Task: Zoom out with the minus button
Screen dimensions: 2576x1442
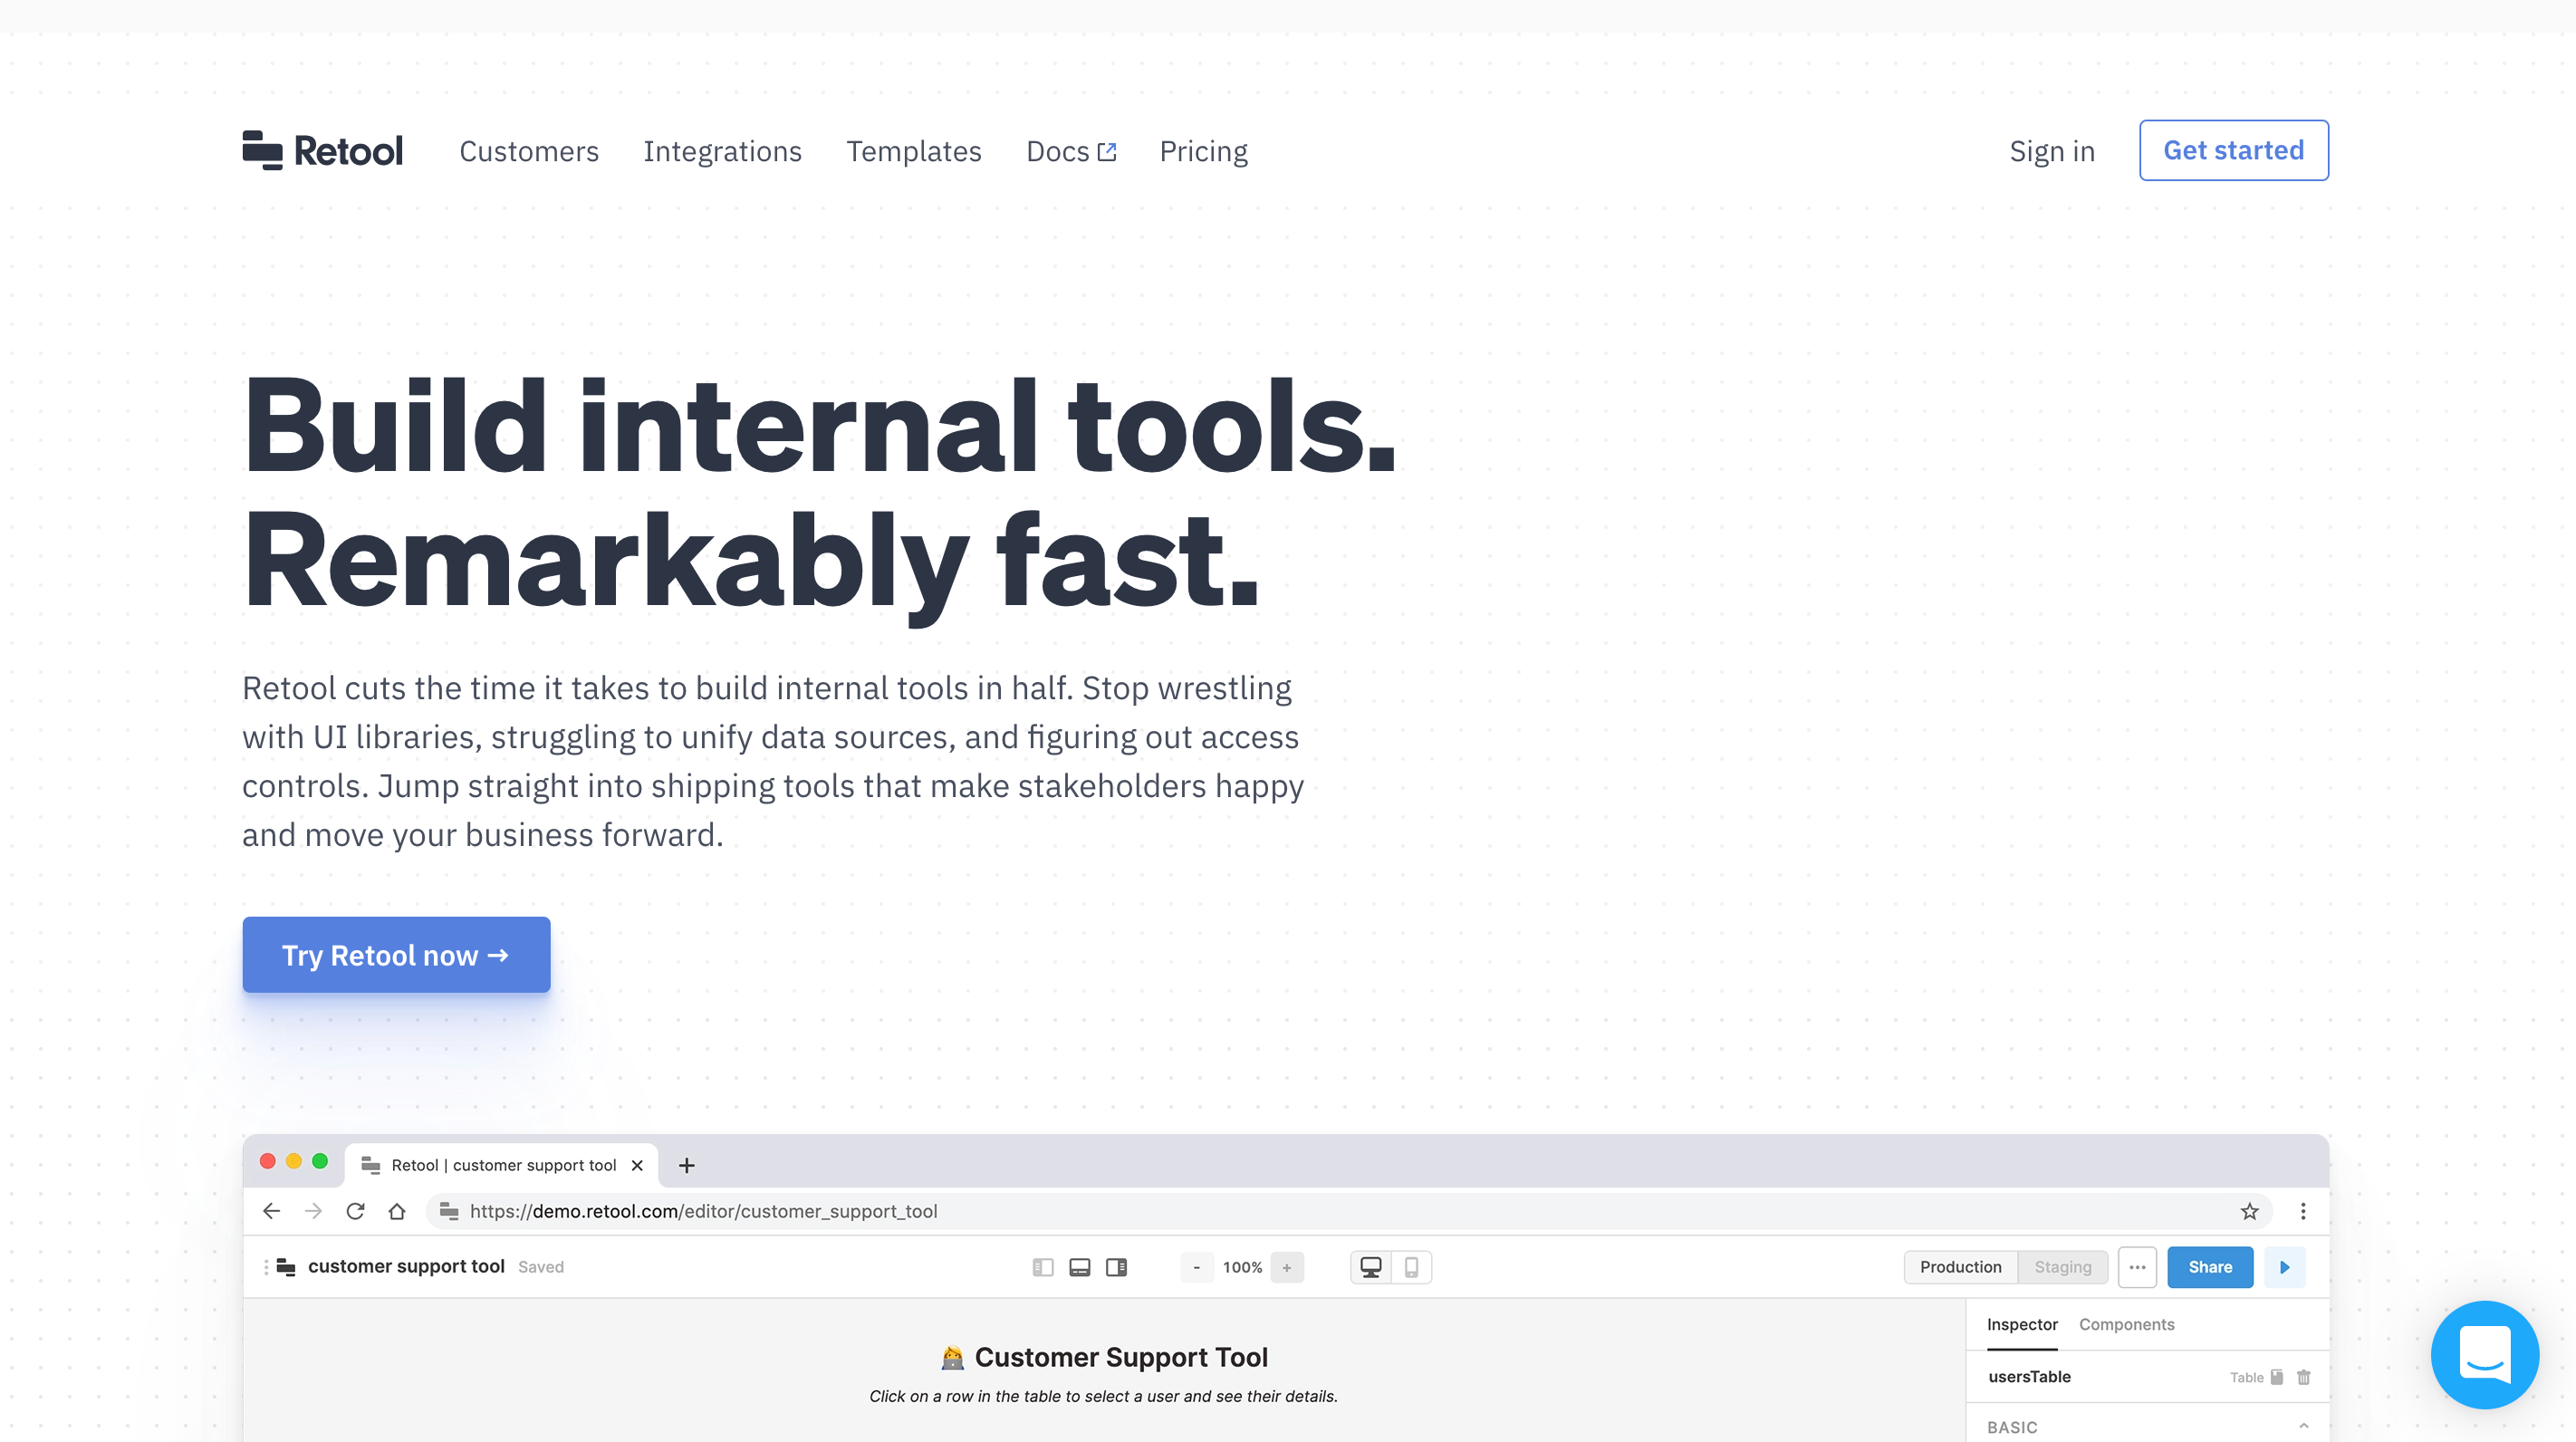Action: [1196, 1267]
